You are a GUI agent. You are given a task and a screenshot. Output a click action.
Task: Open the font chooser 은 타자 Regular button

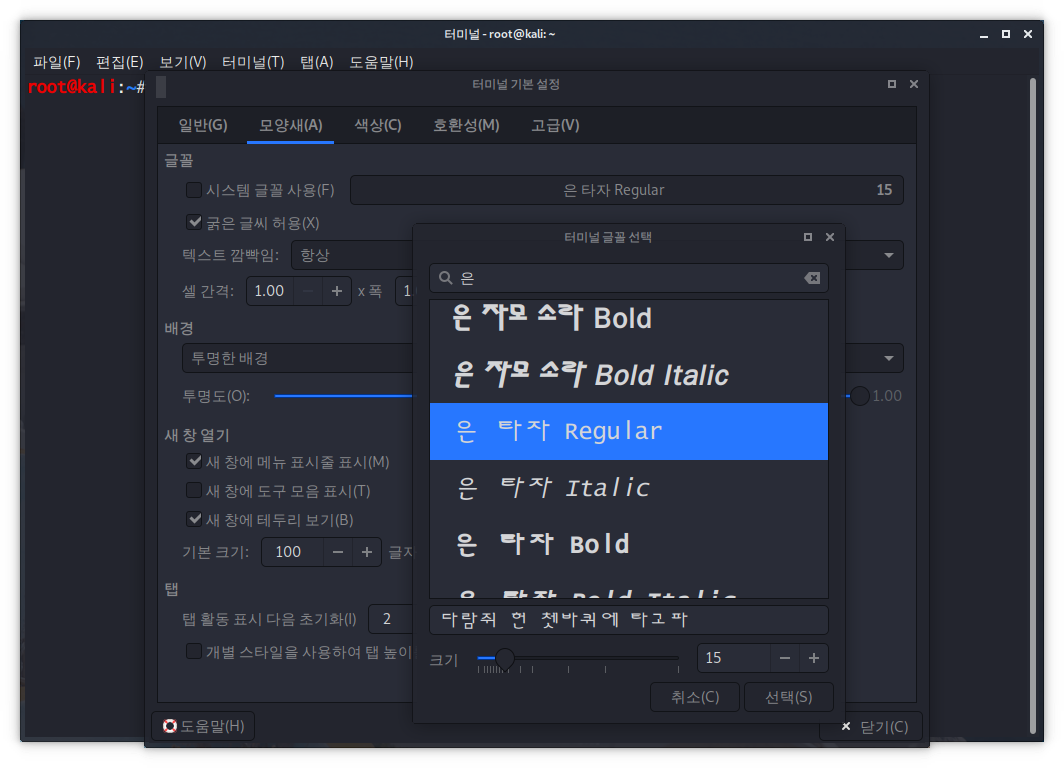626,190
